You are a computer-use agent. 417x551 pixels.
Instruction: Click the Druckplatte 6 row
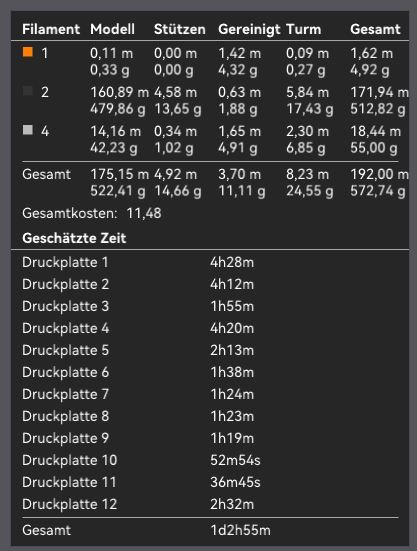tap(210, 372)
